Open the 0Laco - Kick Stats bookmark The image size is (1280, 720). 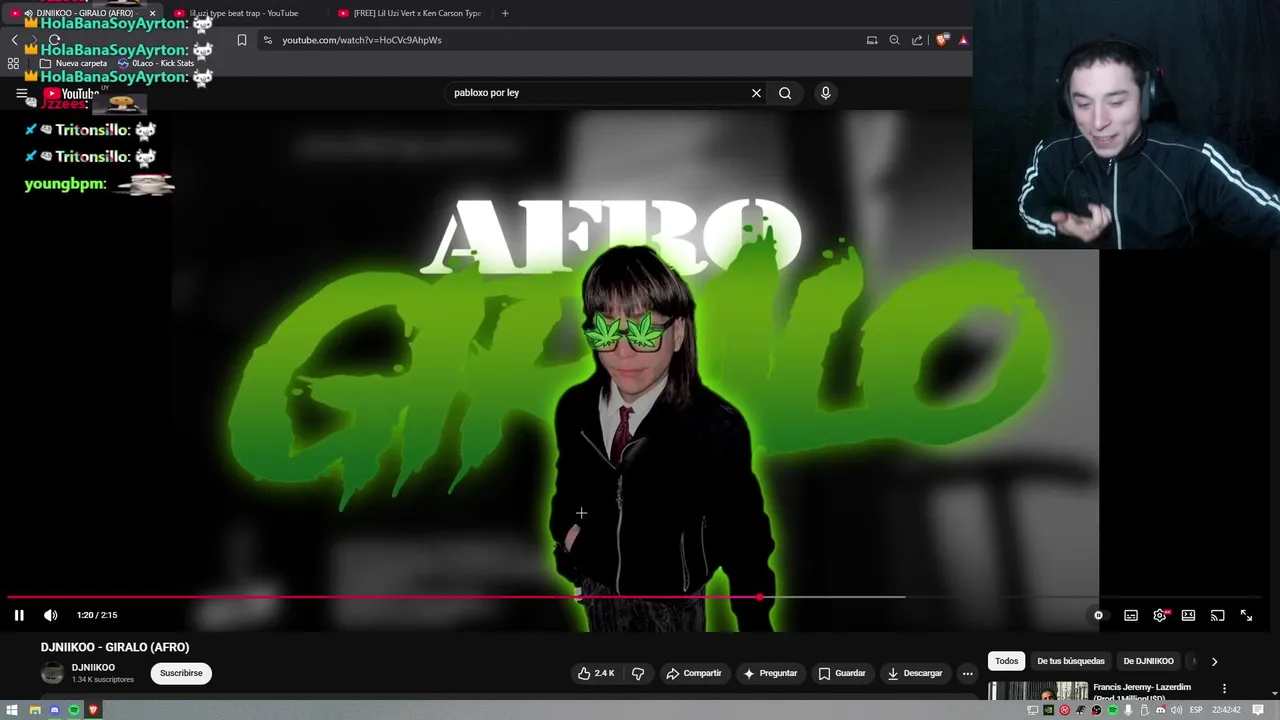pyautogui.click(x=155, y=63)
